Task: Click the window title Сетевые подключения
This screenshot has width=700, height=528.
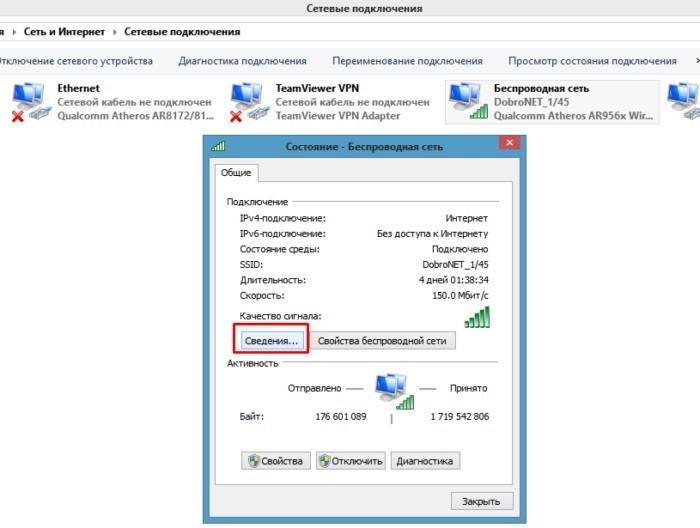Action: point(364,8)
